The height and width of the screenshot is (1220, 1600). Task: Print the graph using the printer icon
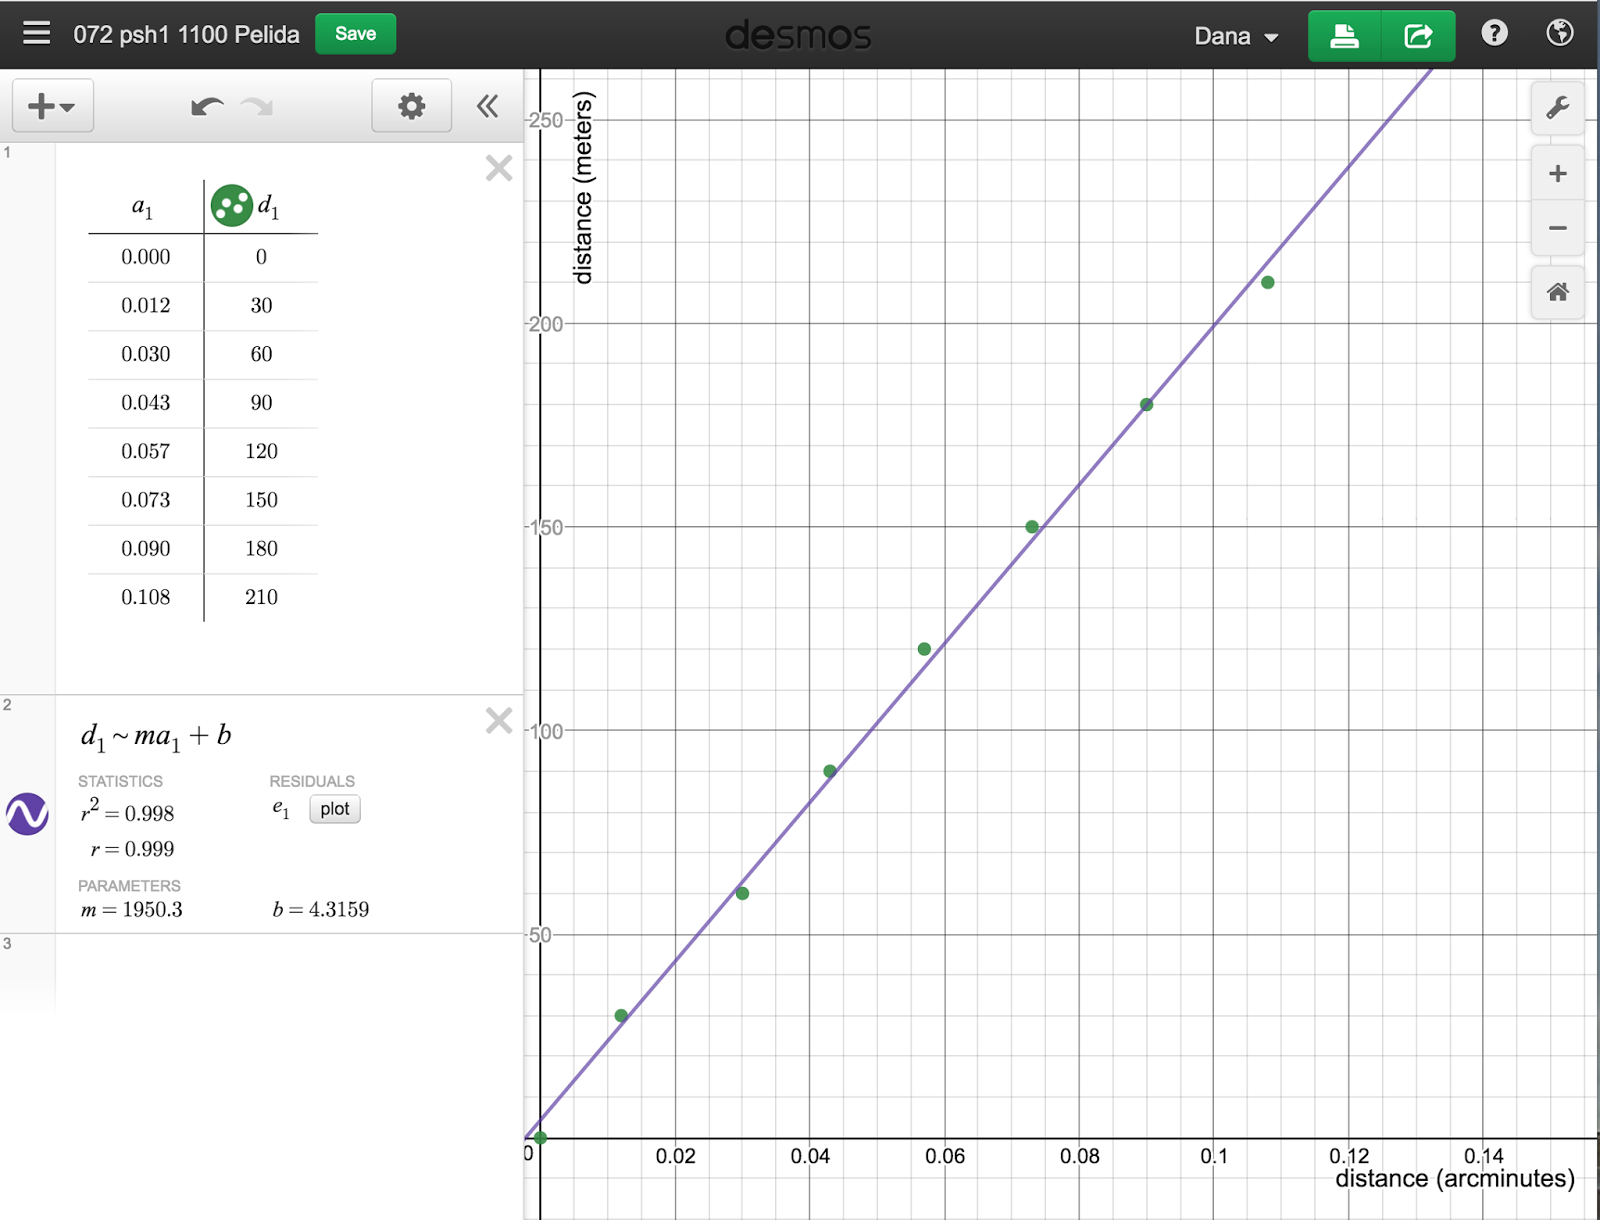(1344, 34)
